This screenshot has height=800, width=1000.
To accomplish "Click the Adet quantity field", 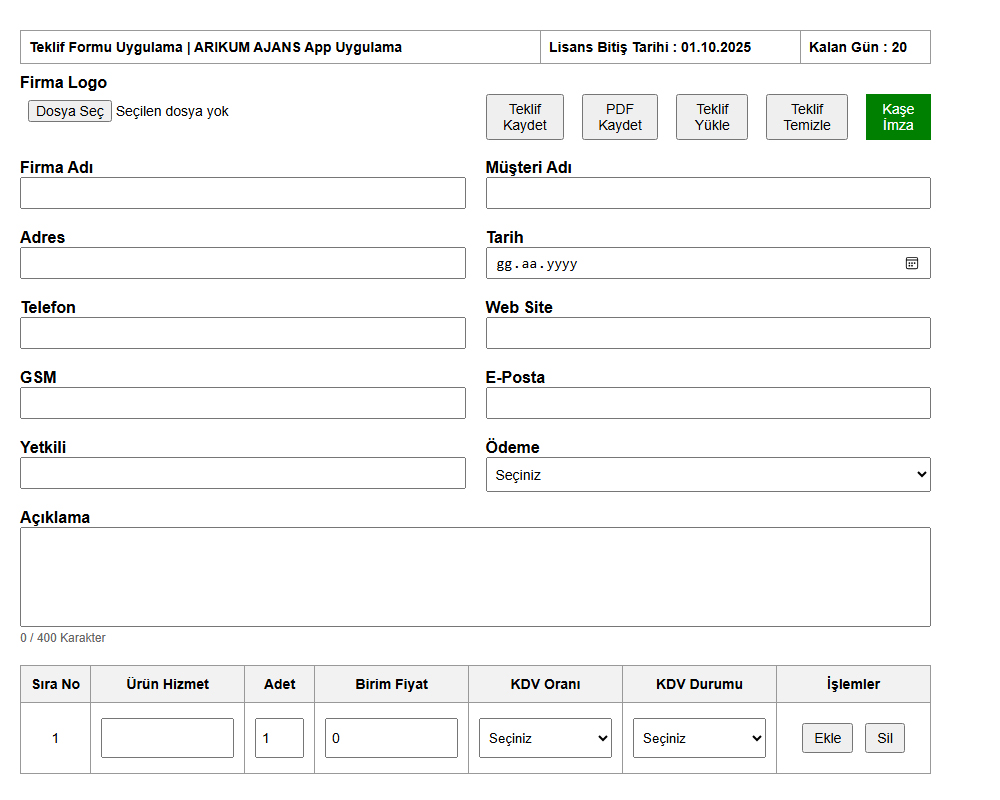I will pyautogui.click(x=279, y=738).
